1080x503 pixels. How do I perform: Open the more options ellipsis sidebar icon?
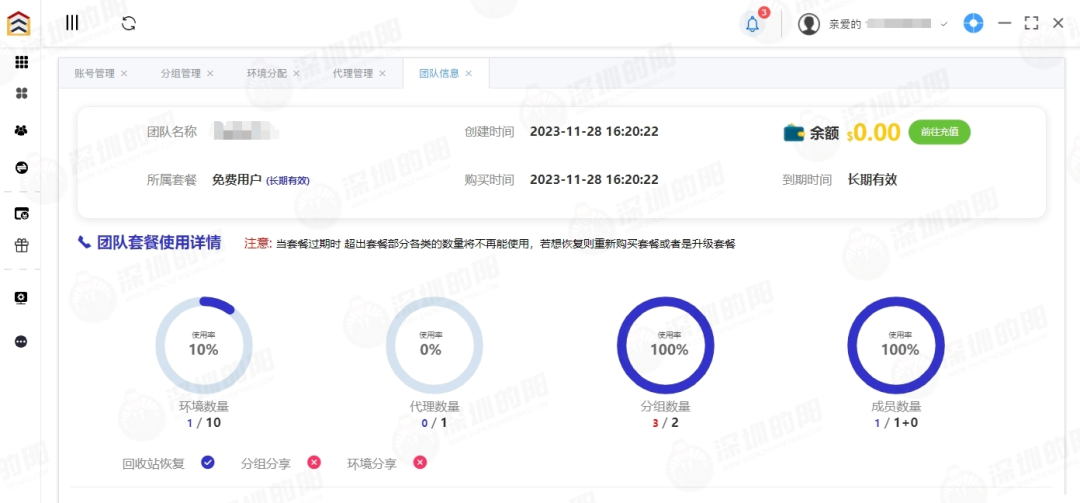[x=21, y=342]
